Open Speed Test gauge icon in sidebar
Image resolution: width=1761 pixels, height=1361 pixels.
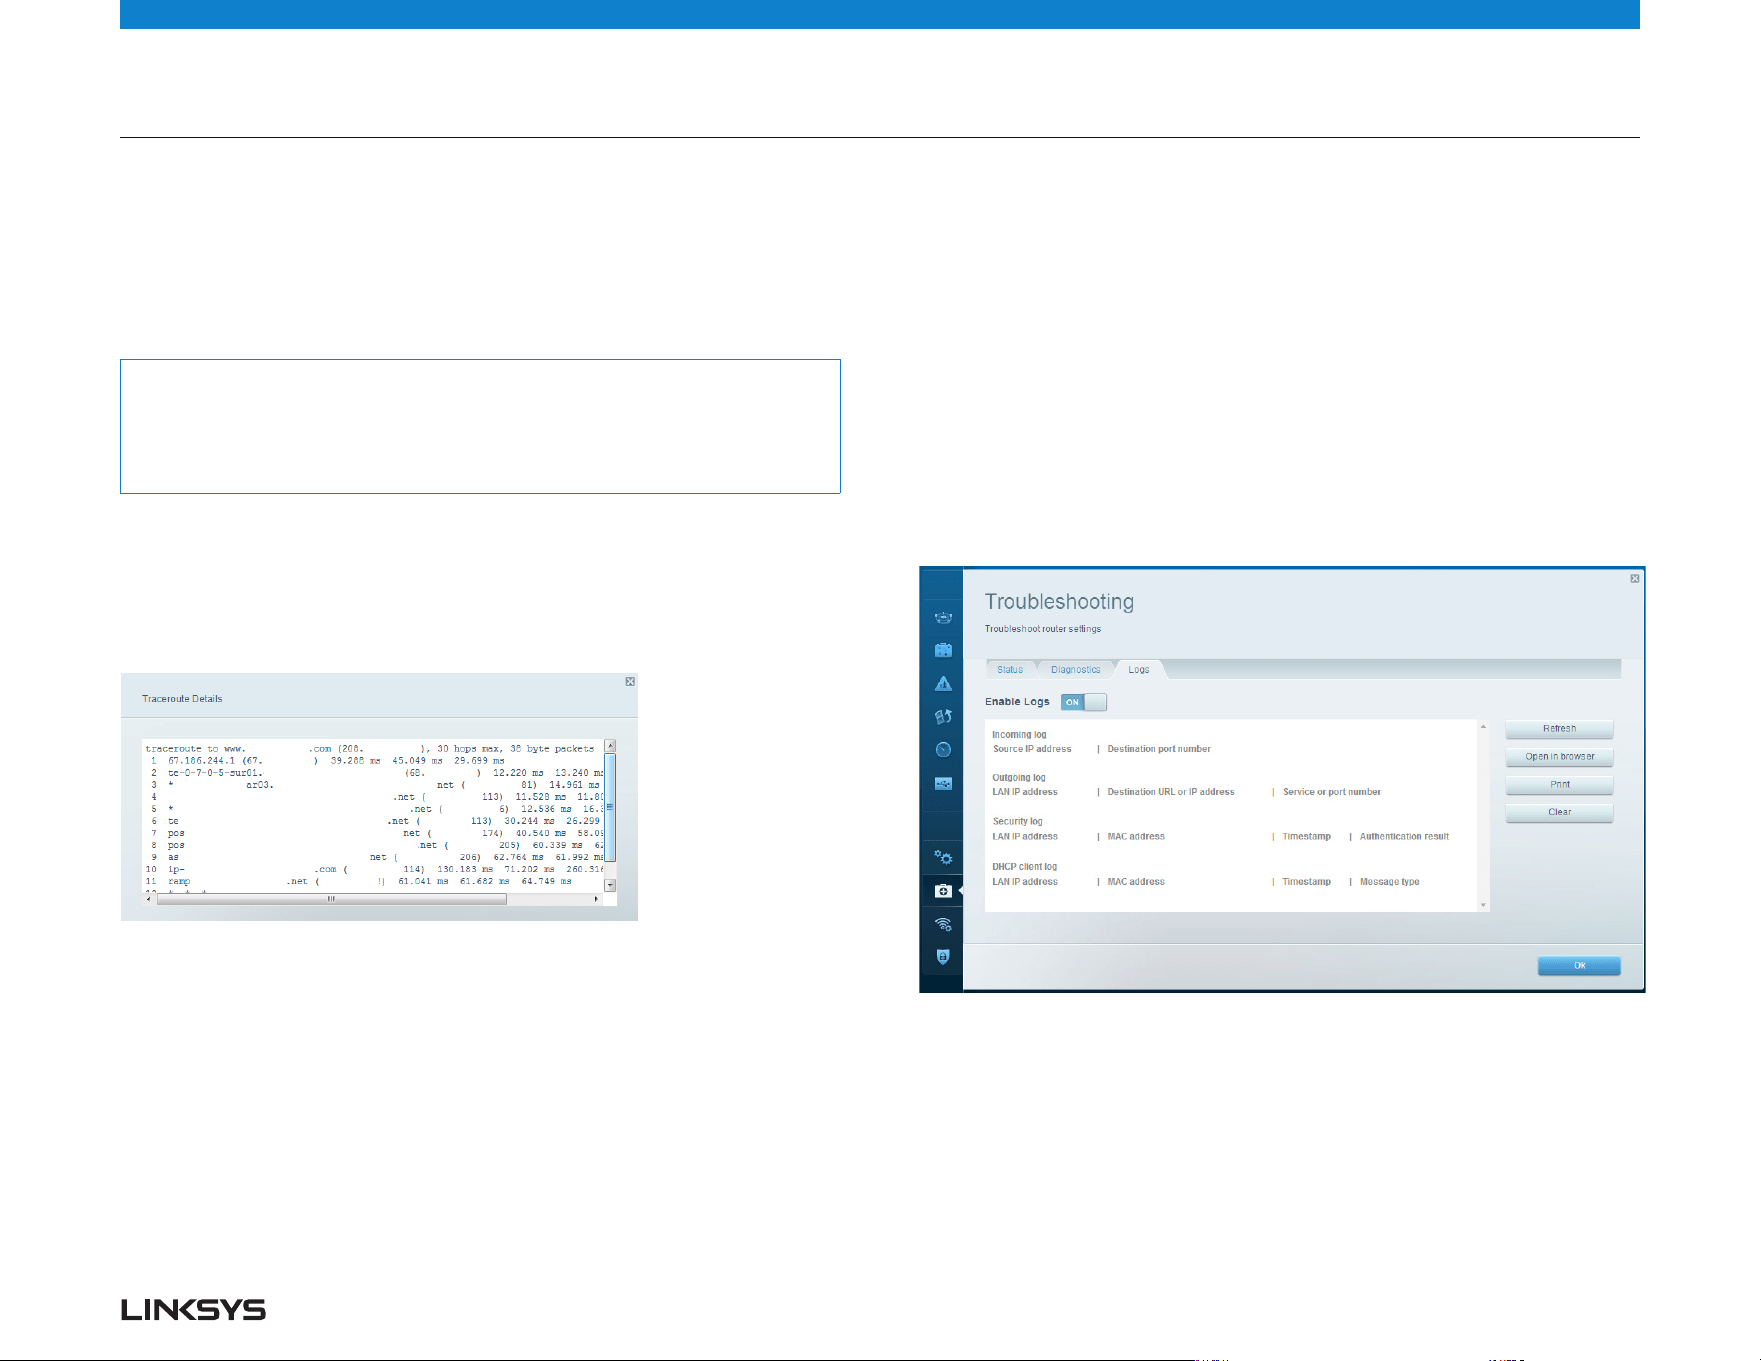tap(943, 750)
